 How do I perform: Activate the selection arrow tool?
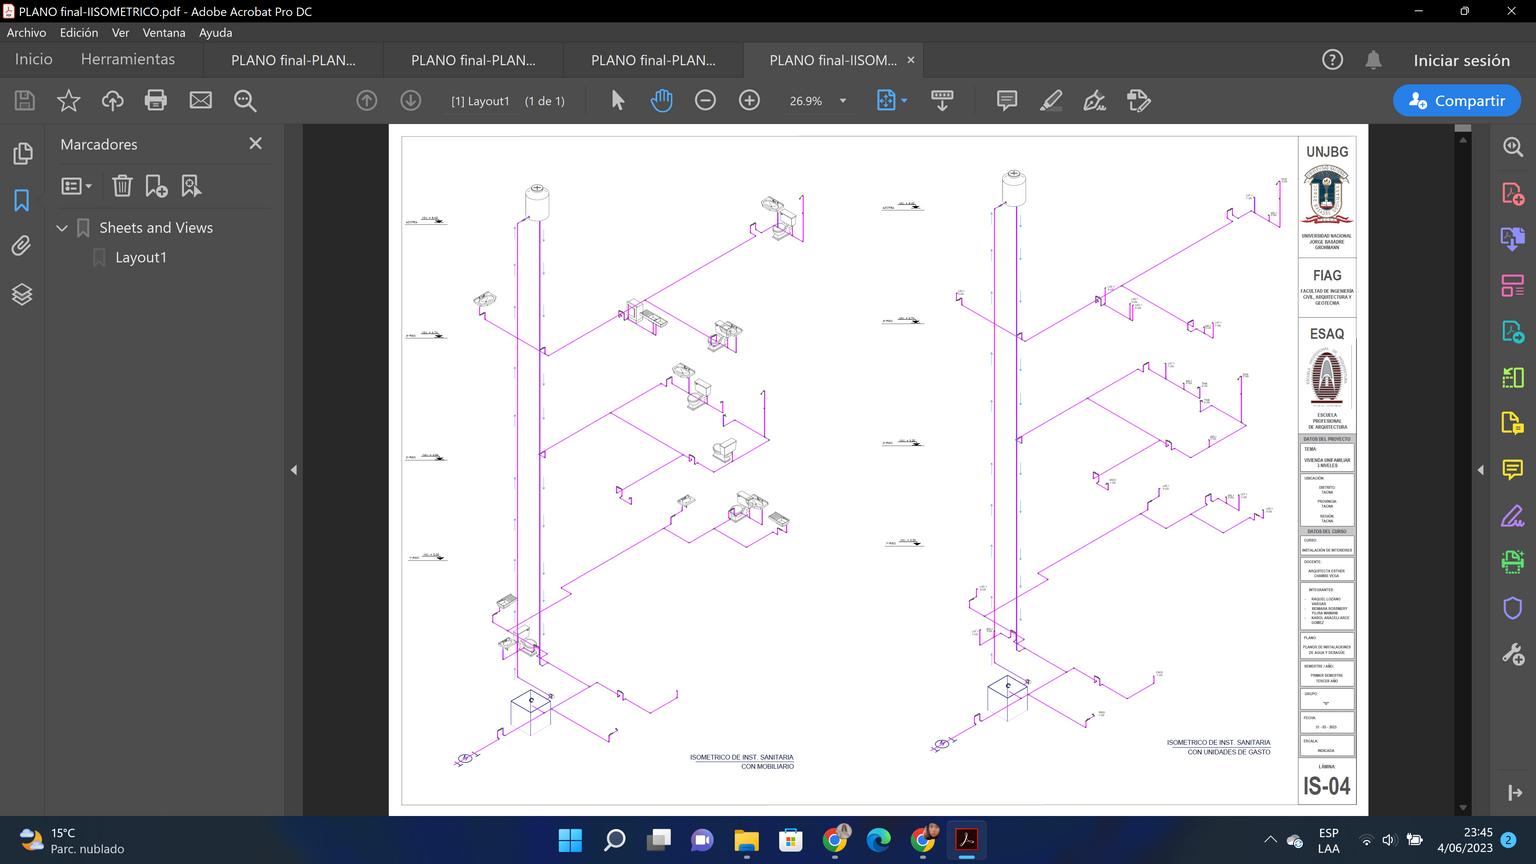[x=618, y=100]
